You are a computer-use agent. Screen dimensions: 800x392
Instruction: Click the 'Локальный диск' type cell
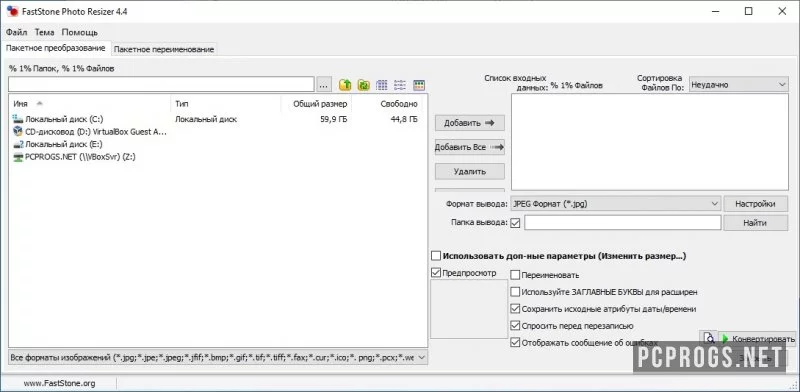tap(206, 119)
